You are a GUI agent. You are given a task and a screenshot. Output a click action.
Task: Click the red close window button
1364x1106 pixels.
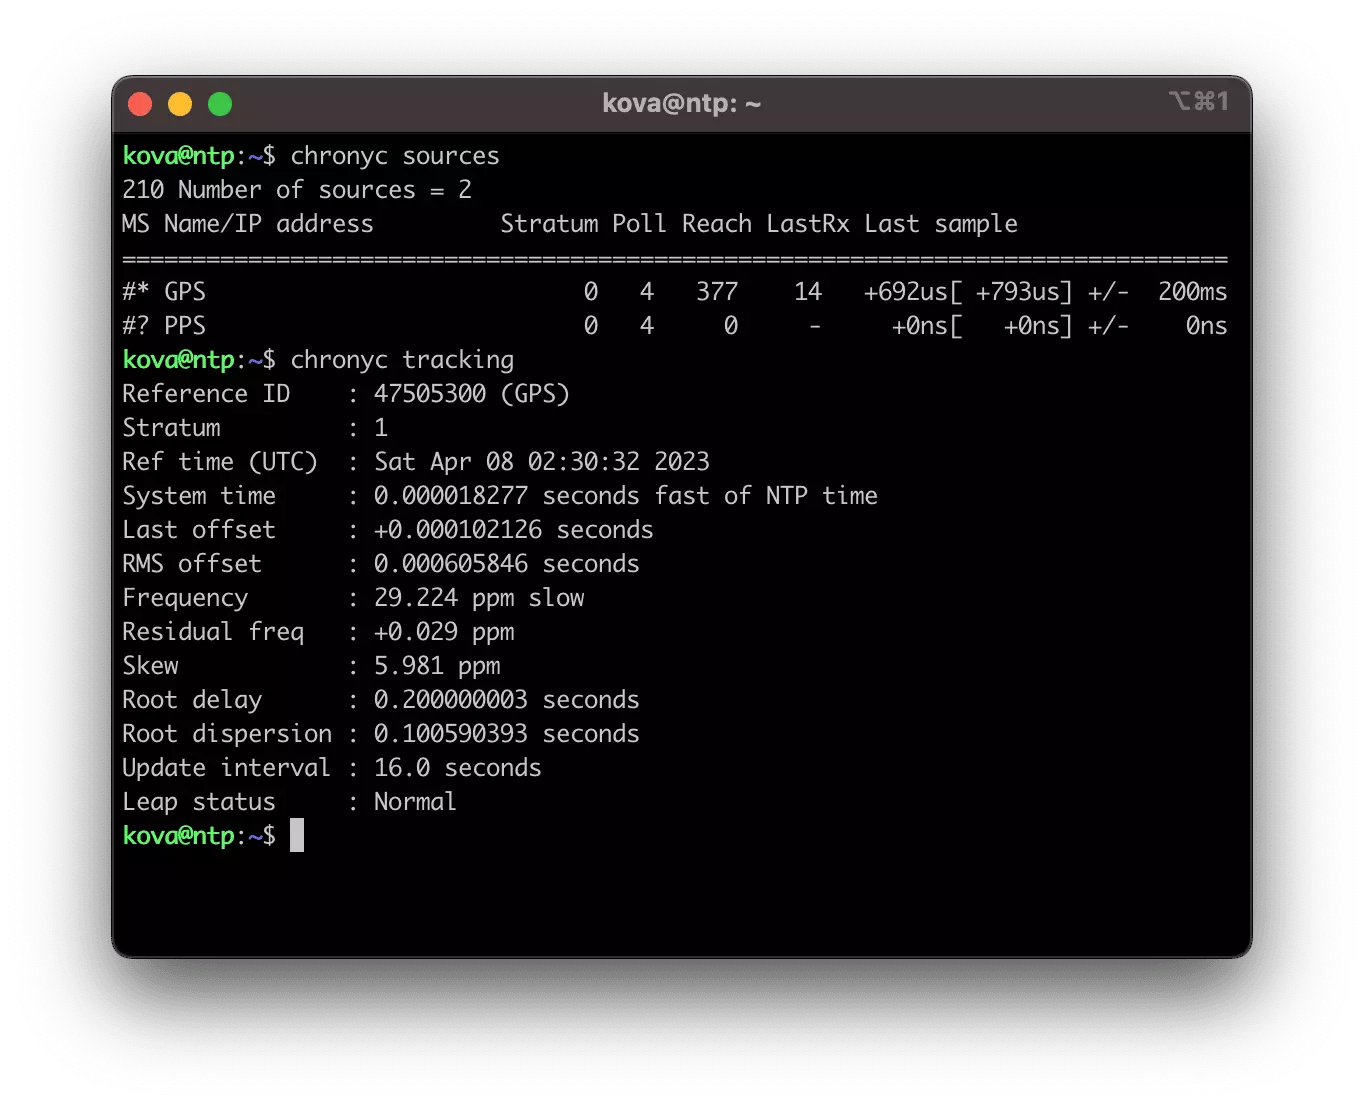[140, 104]
